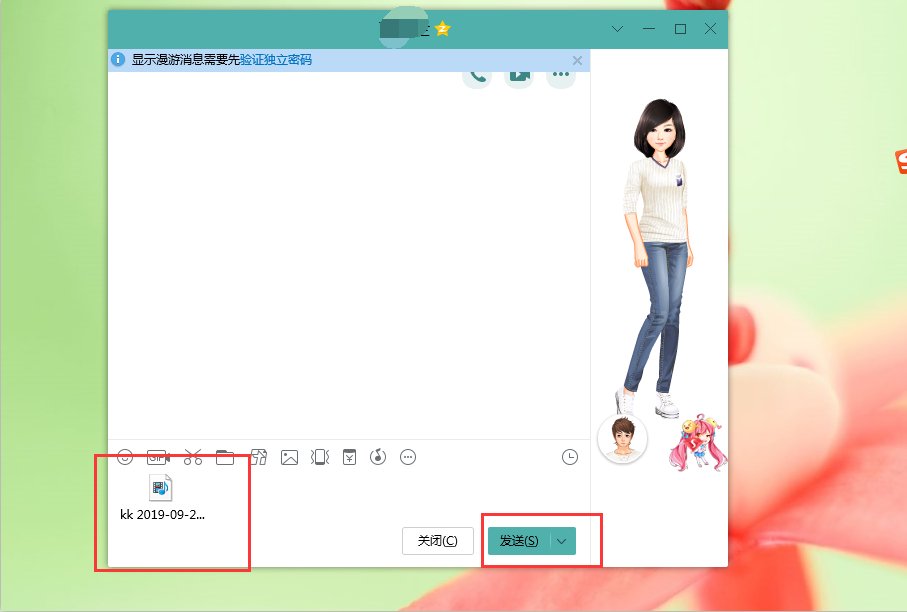Open the more options menu beside the video call
Viewport: 907px width, 612px height.
click(x=561, y=77)
